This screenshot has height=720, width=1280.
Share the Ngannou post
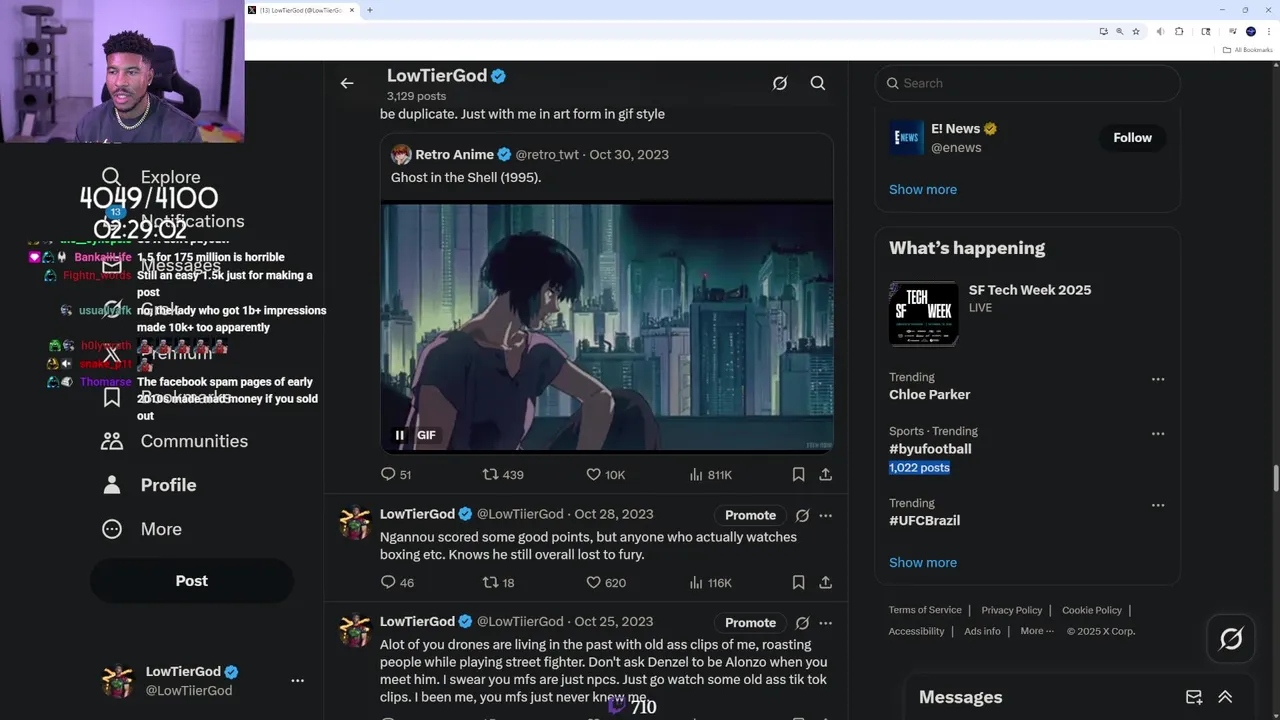pos(826,582)
